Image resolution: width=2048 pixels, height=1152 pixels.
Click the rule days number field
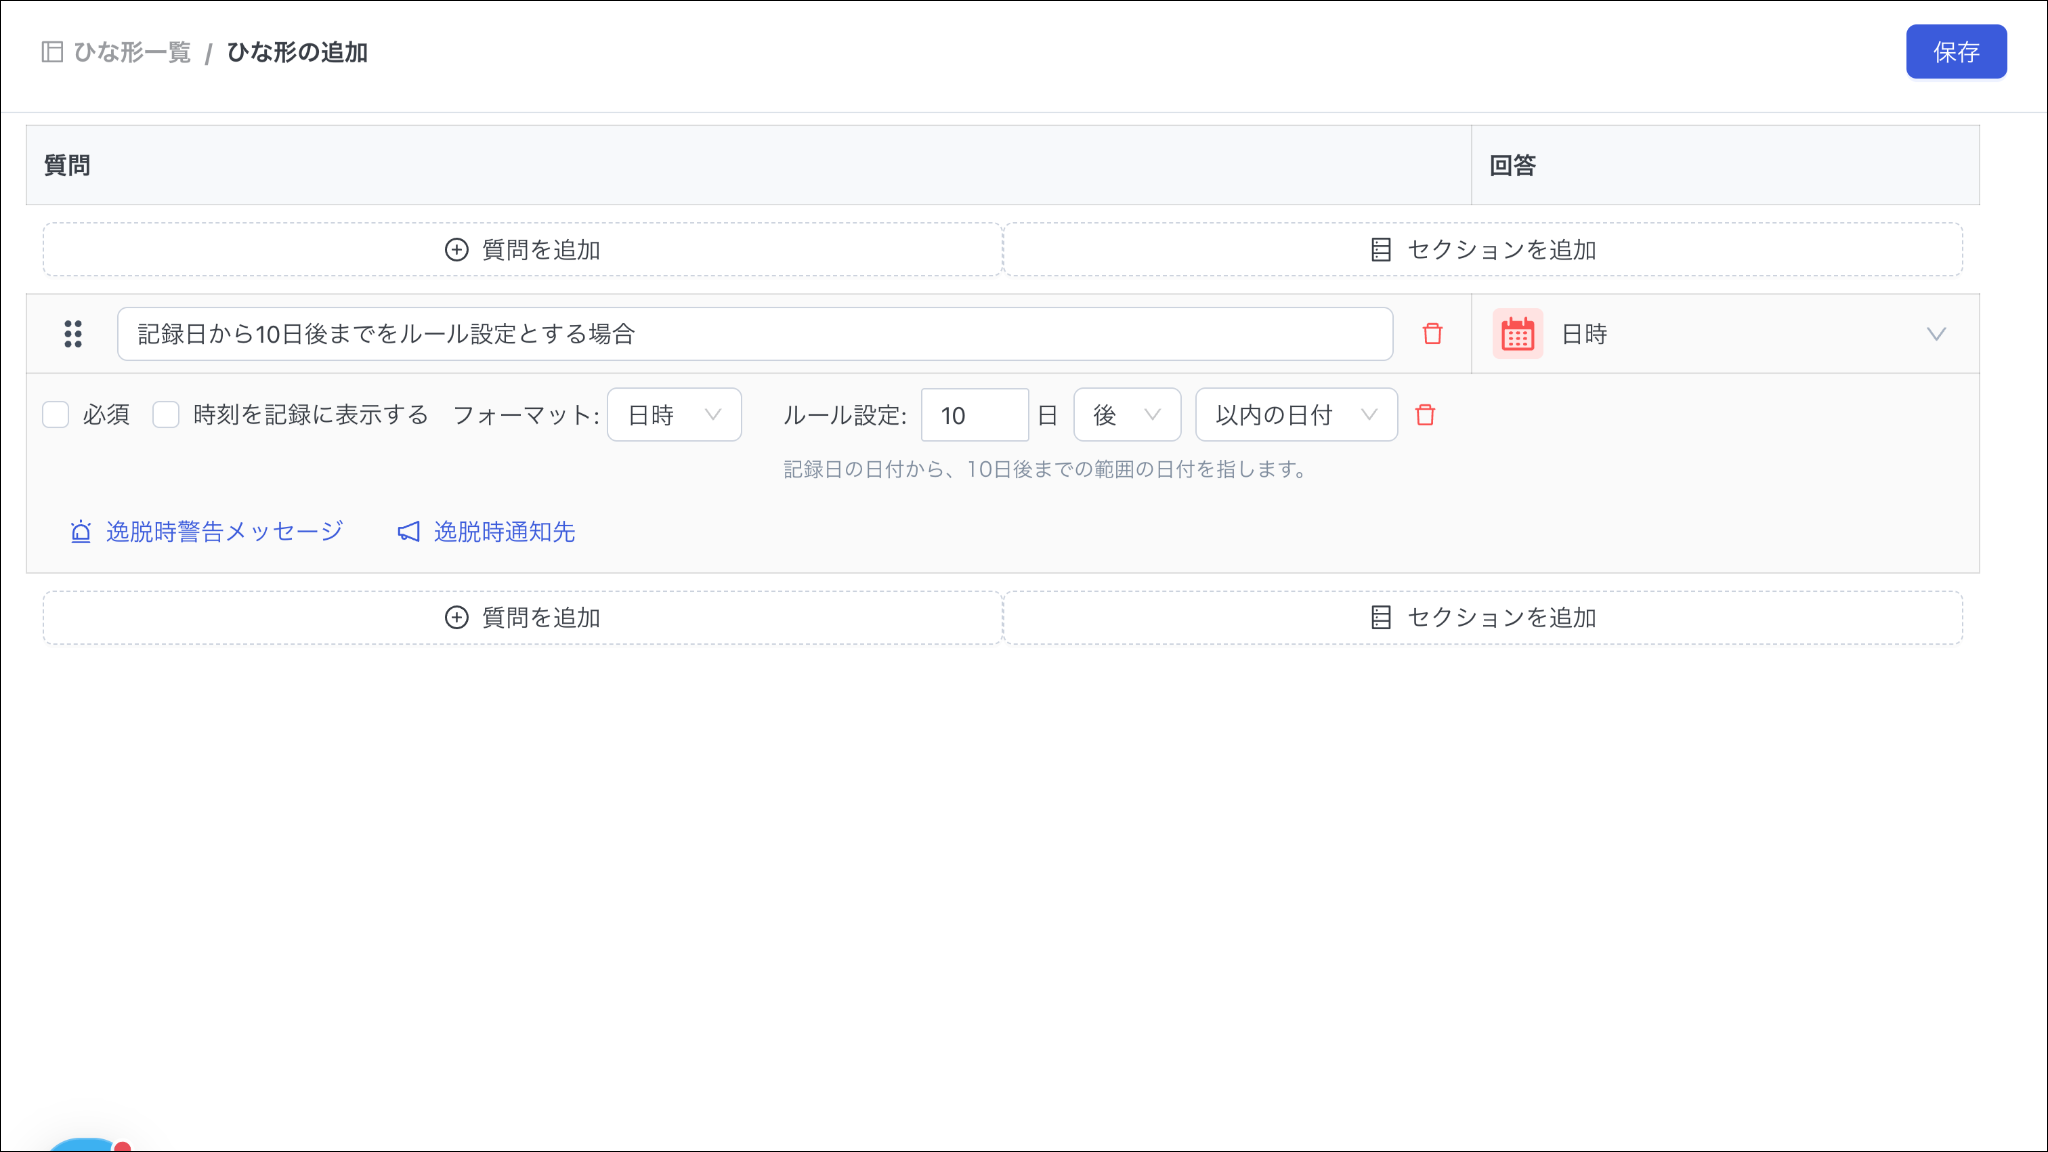tap(974, 415)
